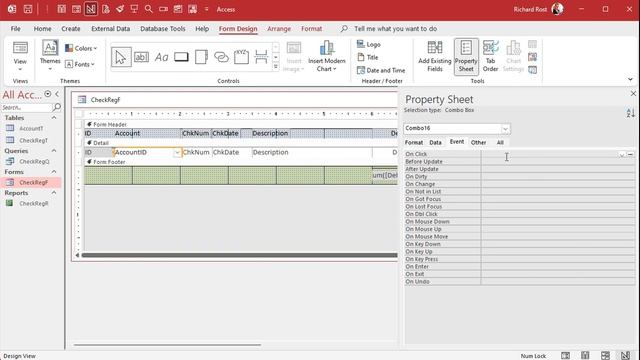Screen dimensions: 640x360
Task: Toggle the Property Sheet ribbon button
Action: [x=466, y=56]
